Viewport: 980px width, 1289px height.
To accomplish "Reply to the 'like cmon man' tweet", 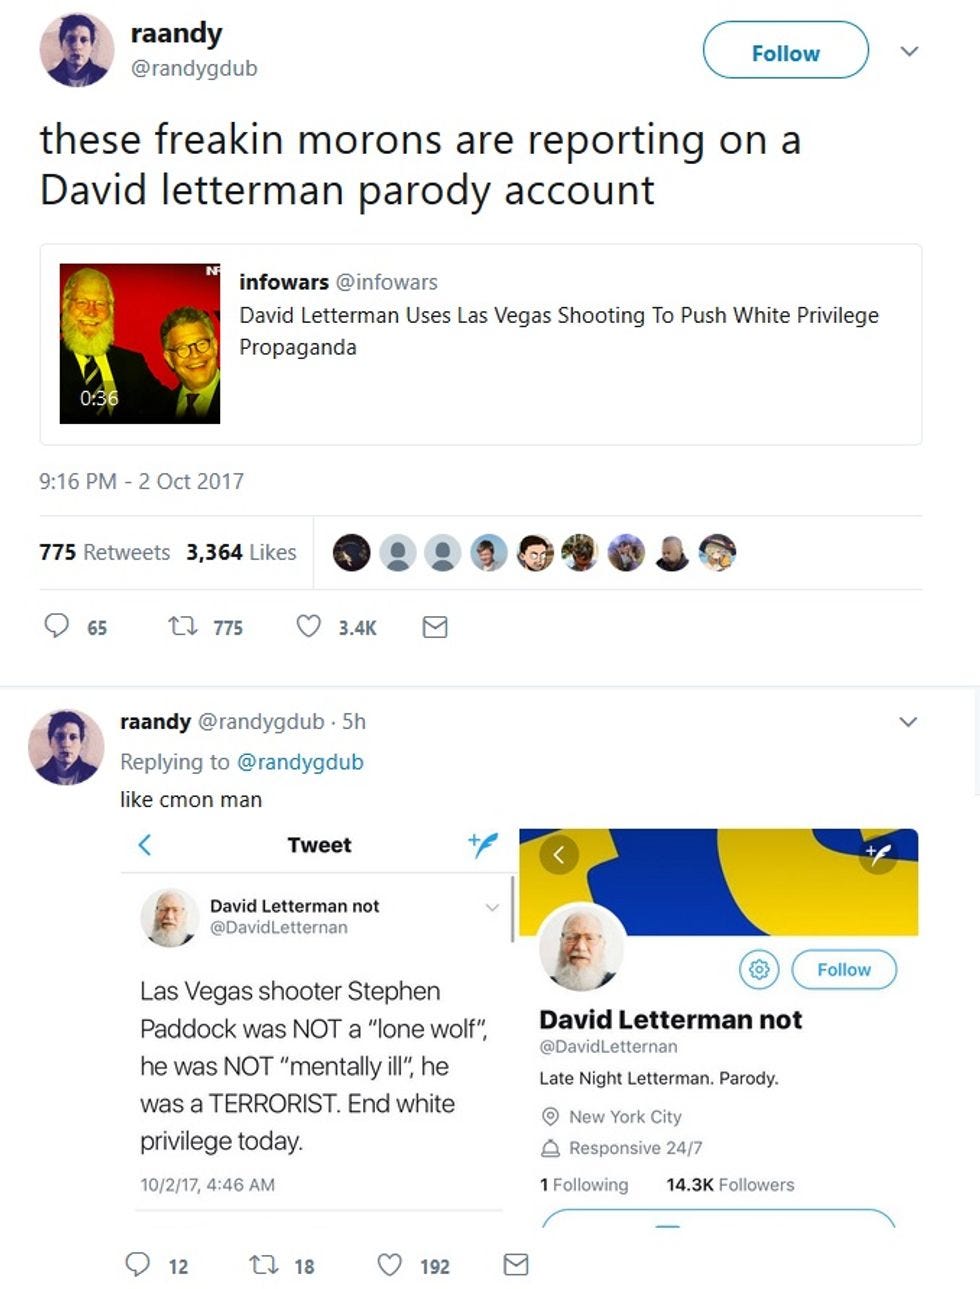I will tap(138, 1265).
